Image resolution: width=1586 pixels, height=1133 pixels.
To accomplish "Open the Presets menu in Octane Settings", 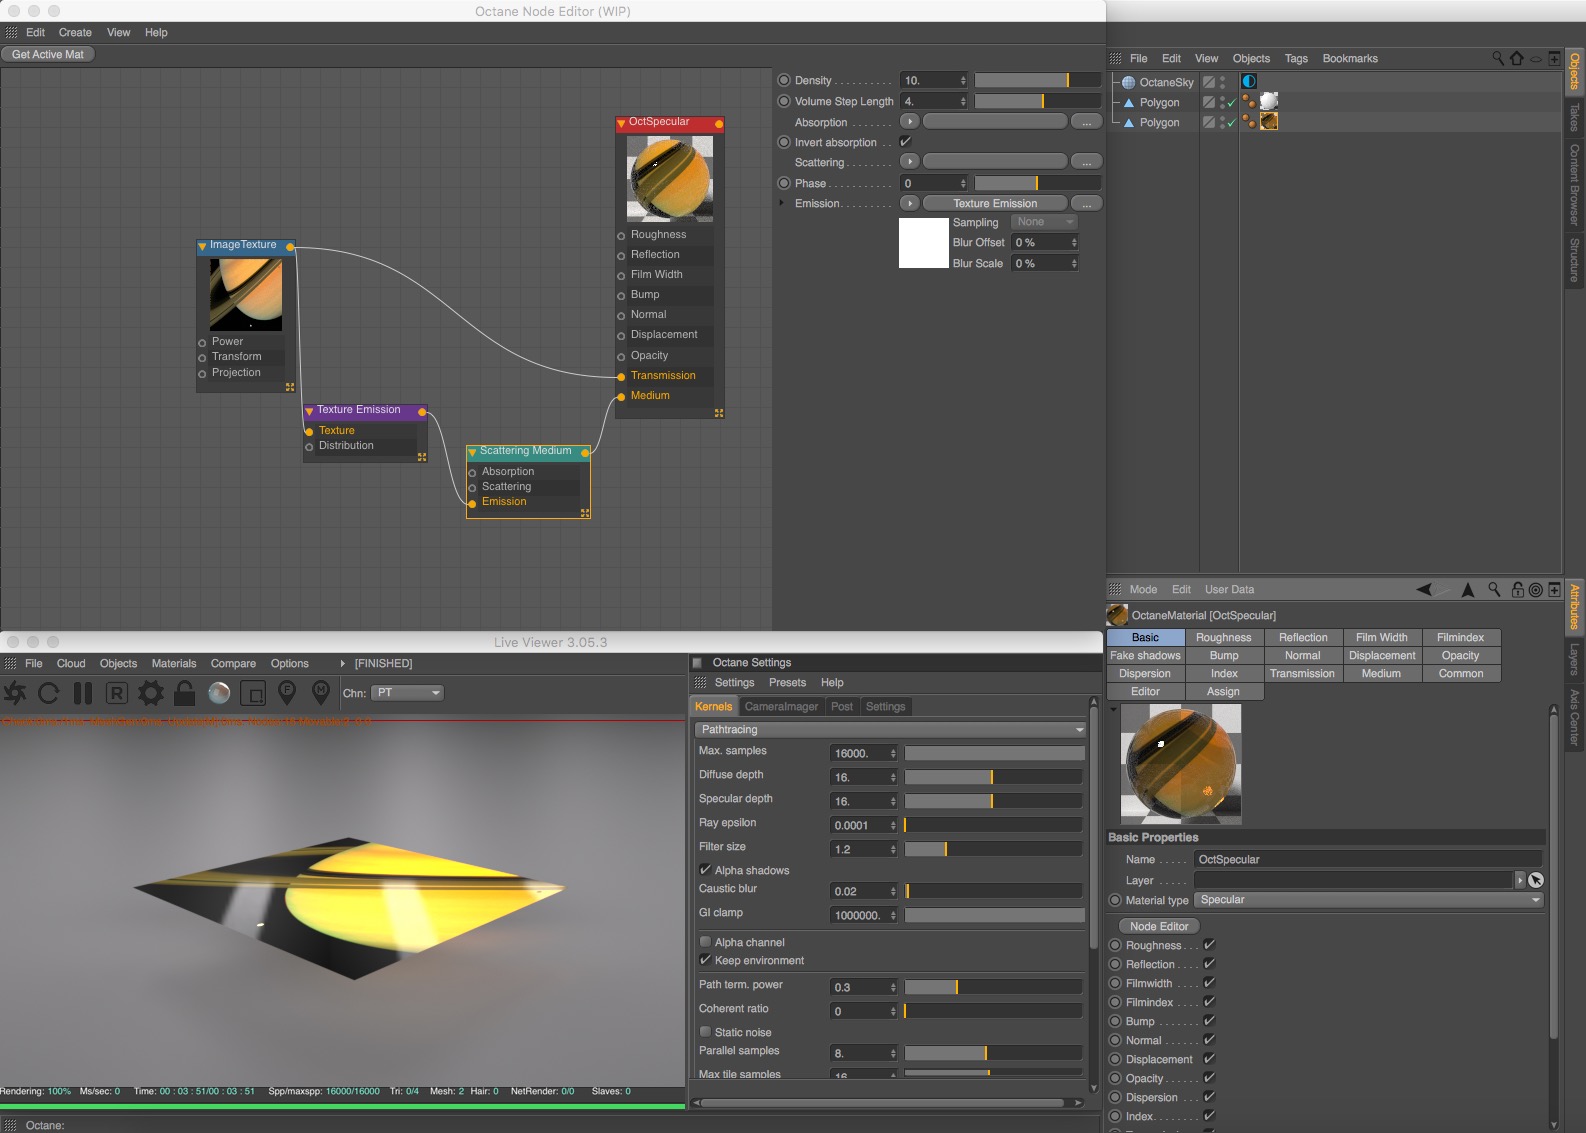I will [787, 682].
